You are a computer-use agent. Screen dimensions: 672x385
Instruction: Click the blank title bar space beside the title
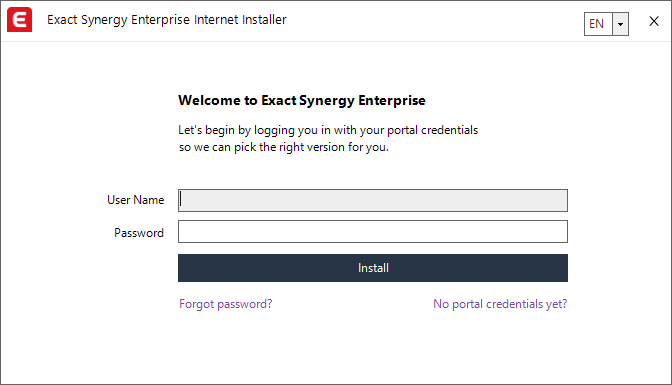coord(433,21)
